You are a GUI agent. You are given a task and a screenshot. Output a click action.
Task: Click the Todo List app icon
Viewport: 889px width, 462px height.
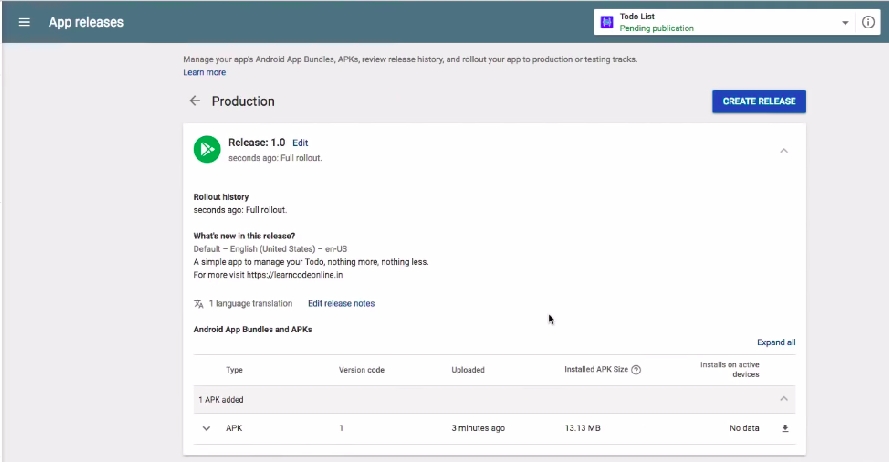tap(606, 22)
